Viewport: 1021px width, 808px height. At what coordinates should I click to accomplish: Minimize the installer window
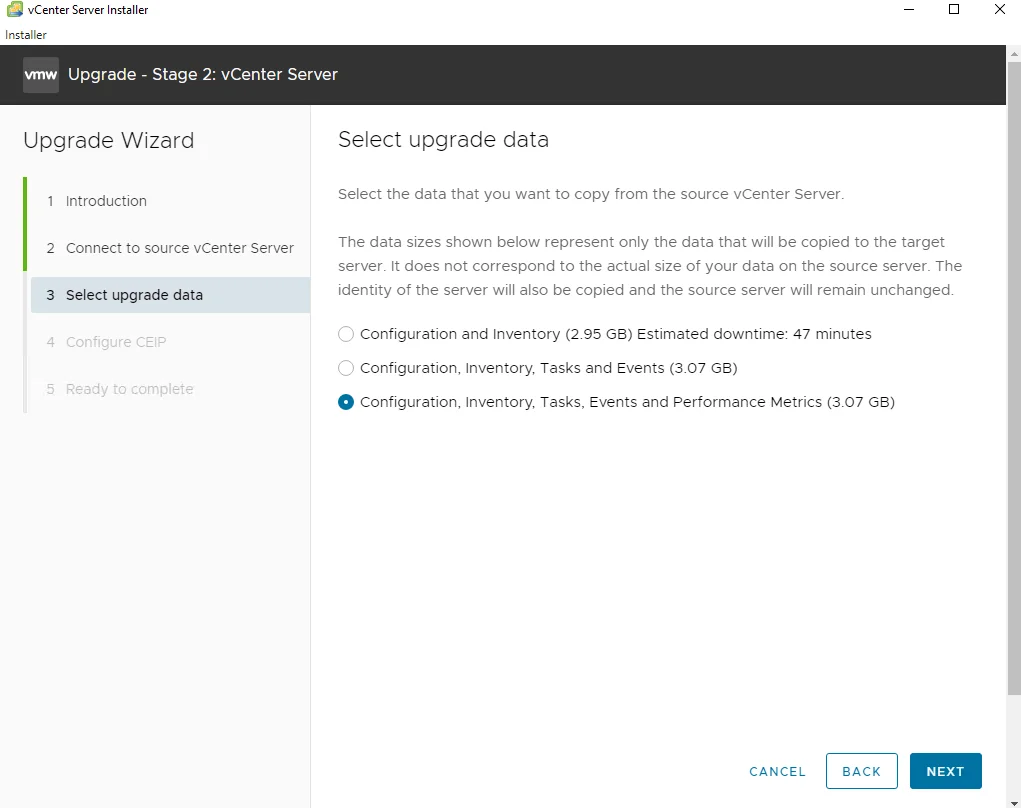(x=909, y=10)
